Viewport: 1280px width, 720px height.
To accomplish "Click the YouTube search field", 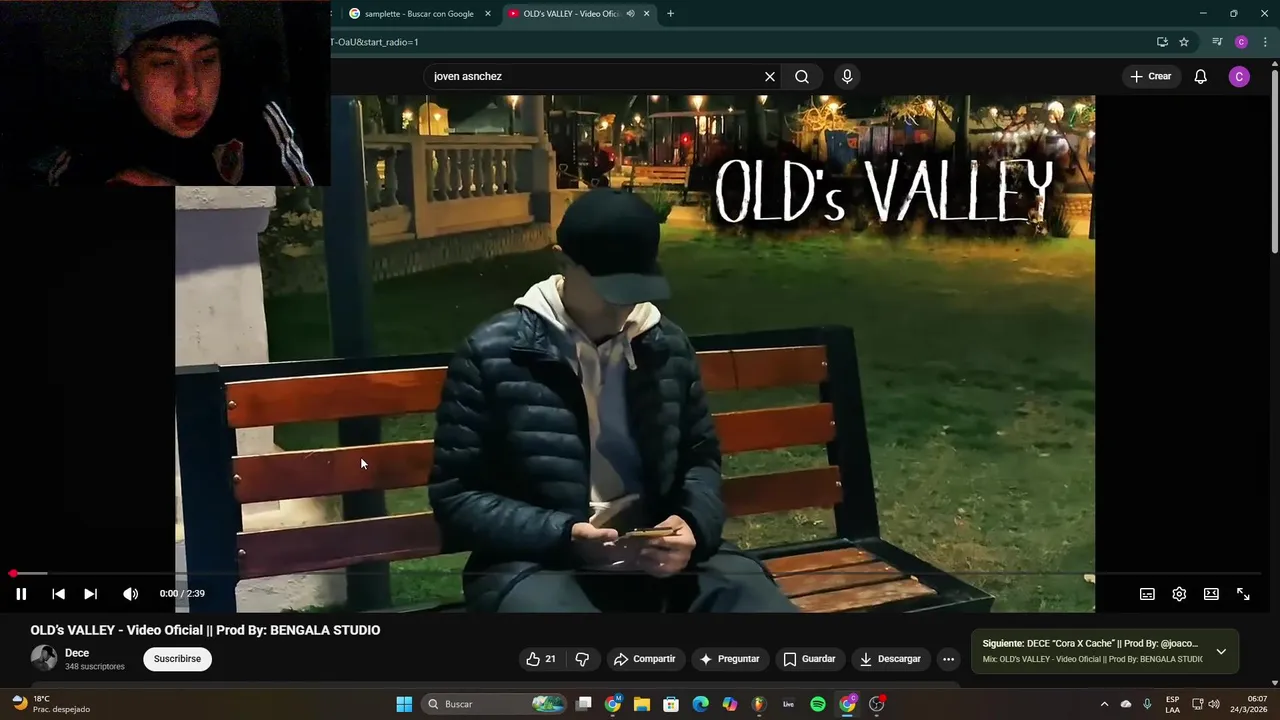I will click(x=595, y=76).
